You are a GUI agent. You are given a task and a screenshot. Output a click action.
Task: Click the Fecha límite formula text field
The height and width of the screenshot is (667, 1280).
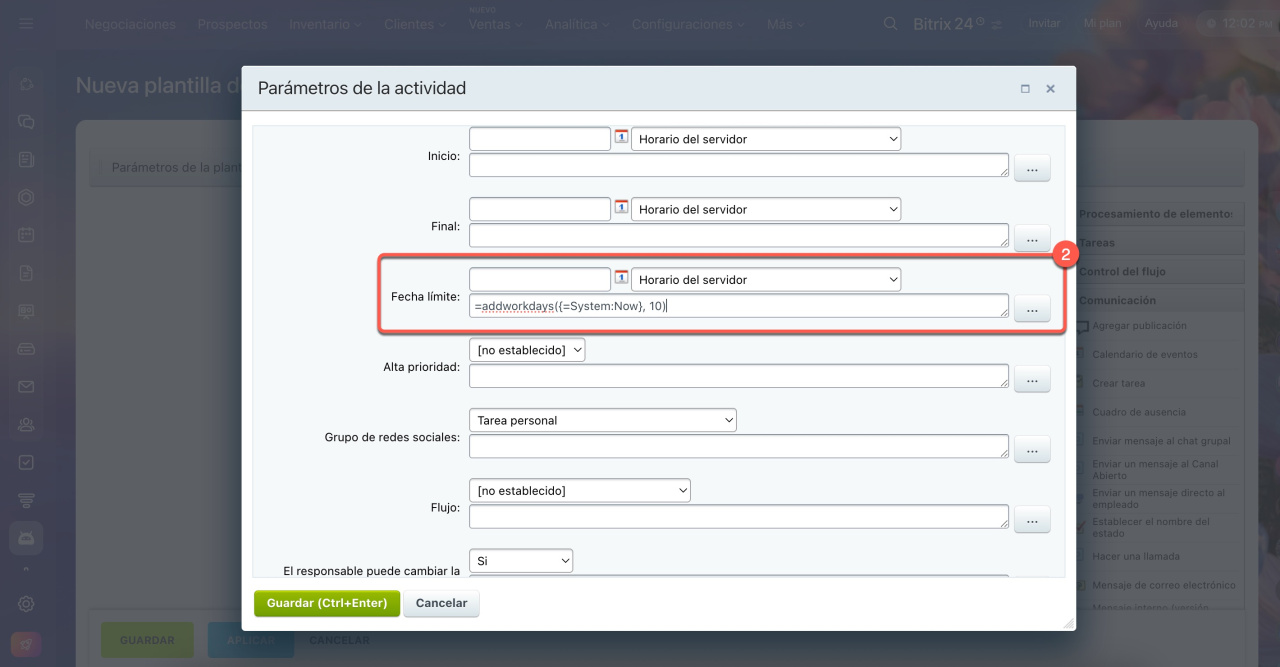point(738,306)
